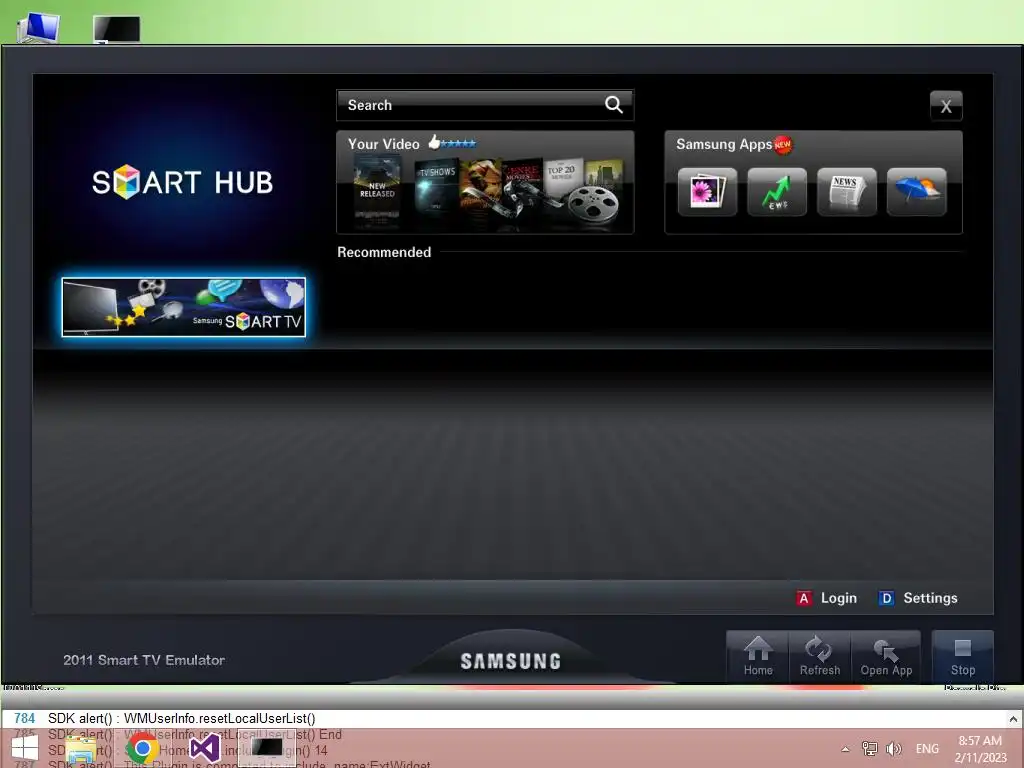This screenshot has width=1024, height=768.
Task: Open the photo gallery flower app
Action: coord(707,191)
